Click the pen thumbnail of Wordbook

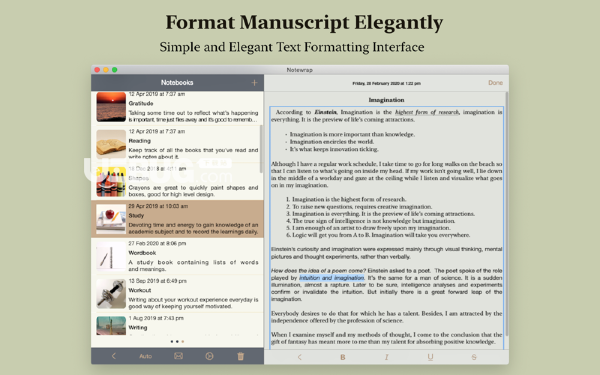coord(111,256)
